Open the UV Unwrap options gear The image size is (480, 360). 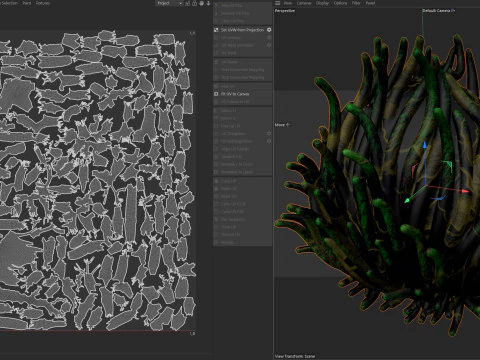pos(269,38)
